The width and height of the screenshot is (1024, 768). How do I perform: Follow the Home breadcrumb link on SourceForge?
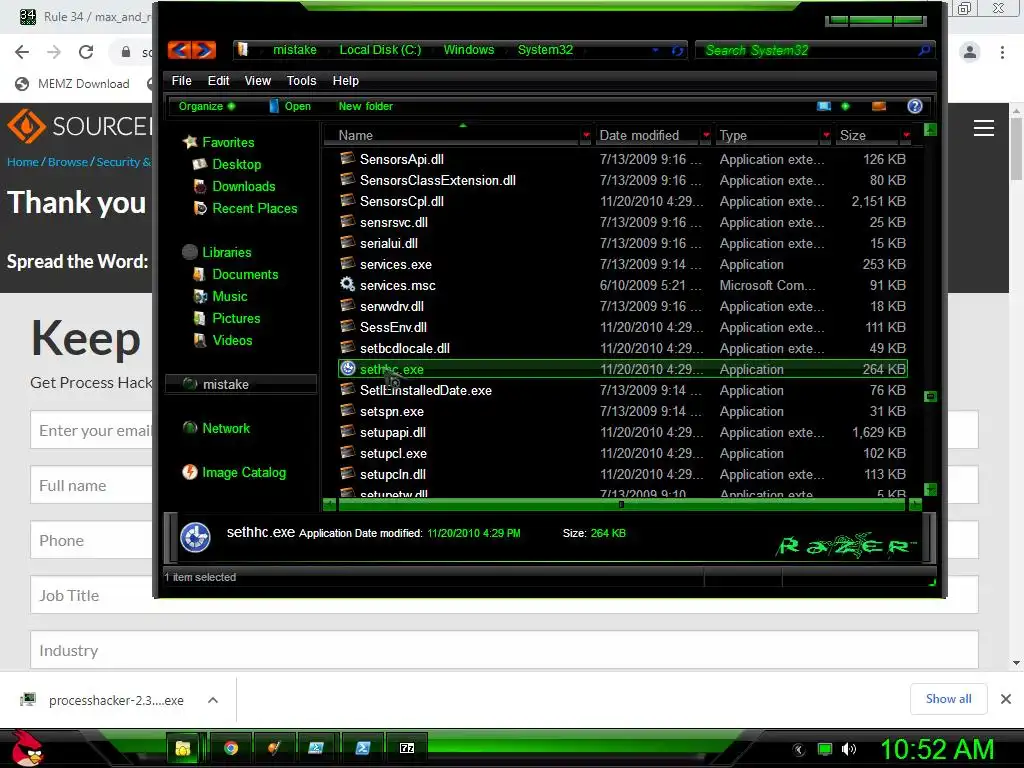(x=23, y=162)
